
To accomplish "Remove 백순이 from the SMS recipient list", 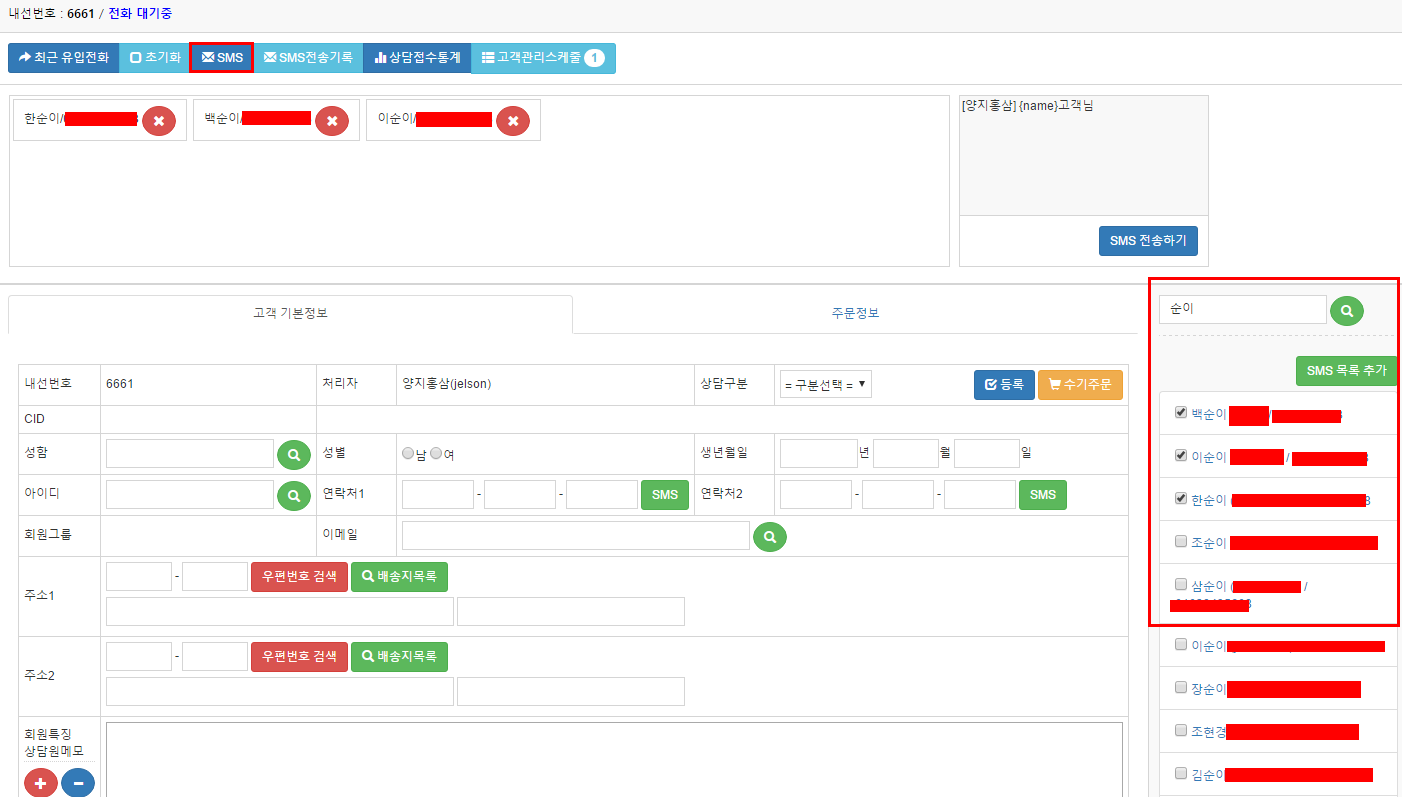I will tap(332, 121).
